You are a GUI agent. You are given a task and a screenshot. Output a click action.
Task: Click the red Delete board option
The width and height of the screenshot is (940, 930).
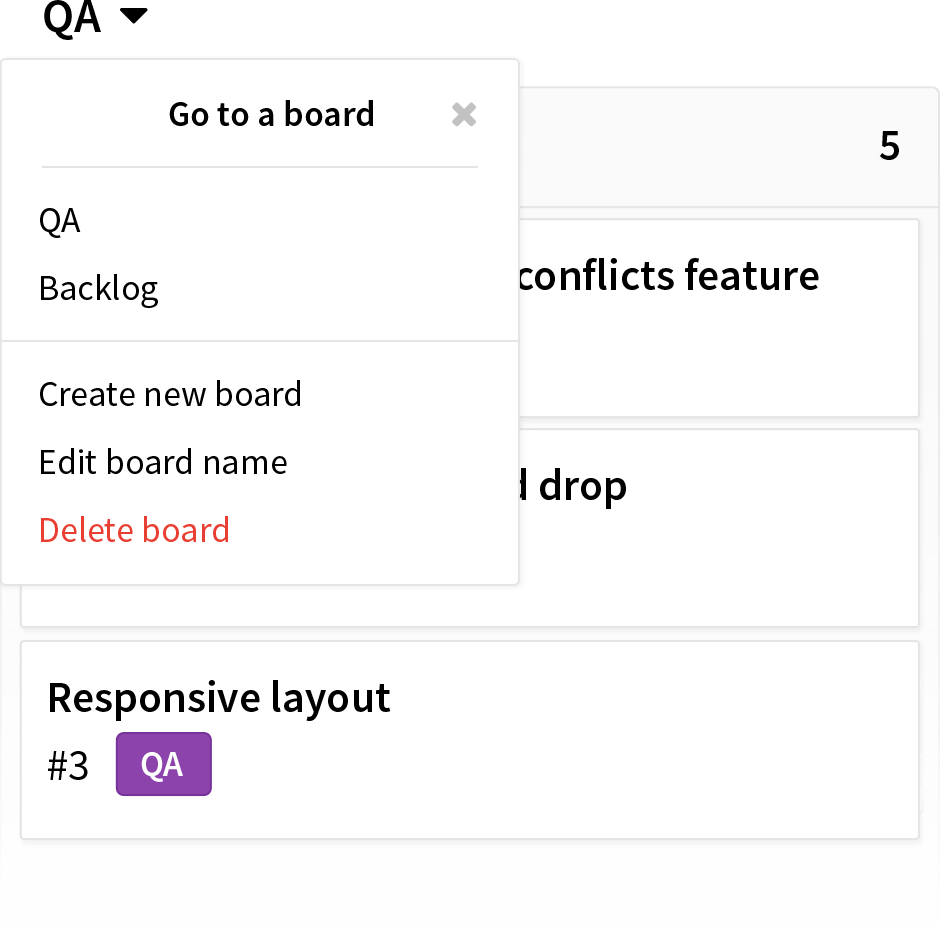pos(134,530)
